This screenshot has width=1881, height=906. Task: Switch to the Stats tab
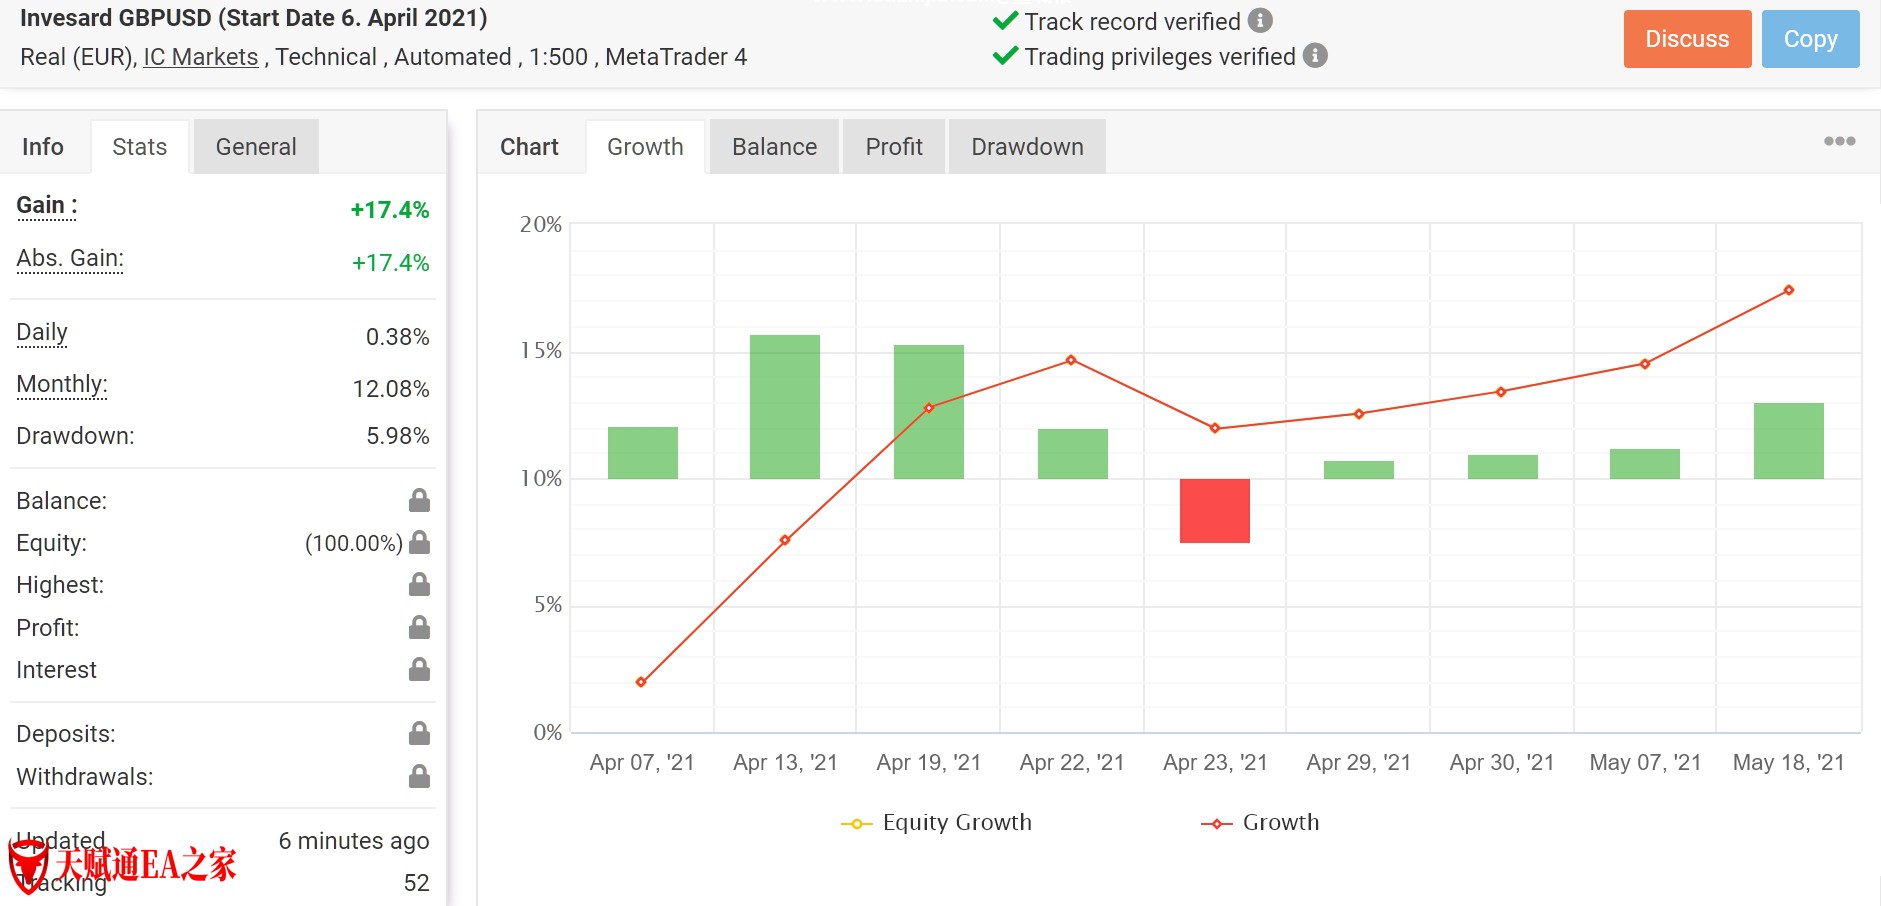[139, 147]
